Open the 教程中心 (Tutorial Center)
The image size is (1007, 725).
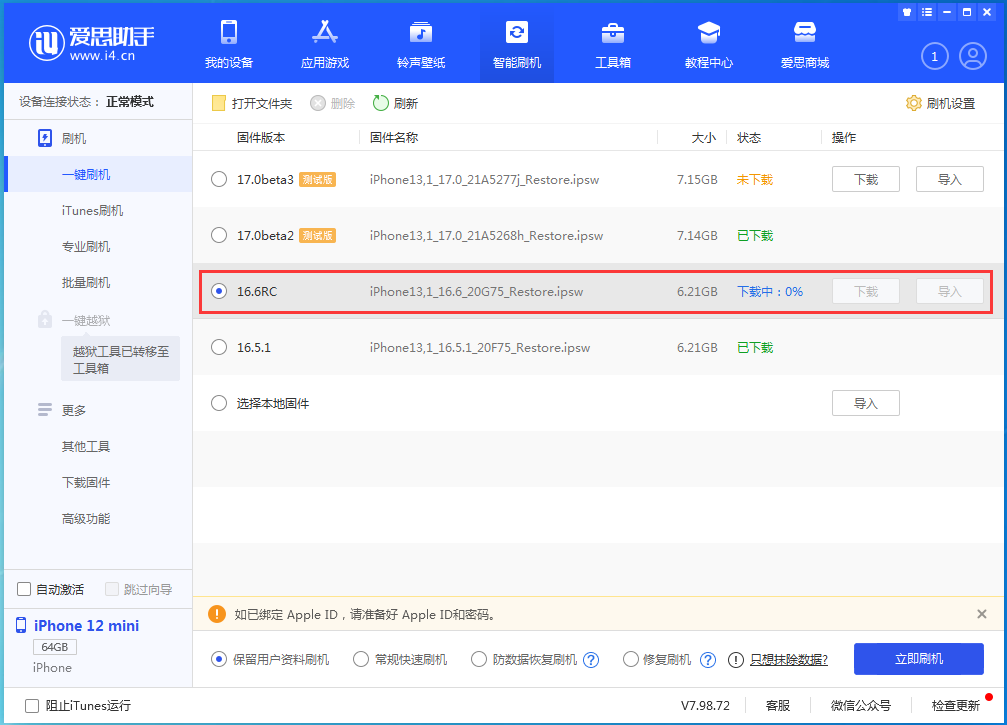coord(709,44)
